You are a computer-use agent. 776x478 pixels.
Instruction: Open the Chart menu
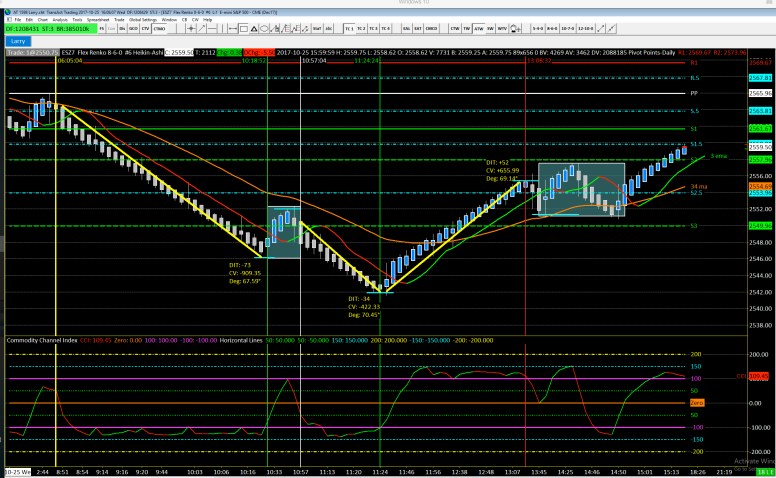tap(42, 19)
